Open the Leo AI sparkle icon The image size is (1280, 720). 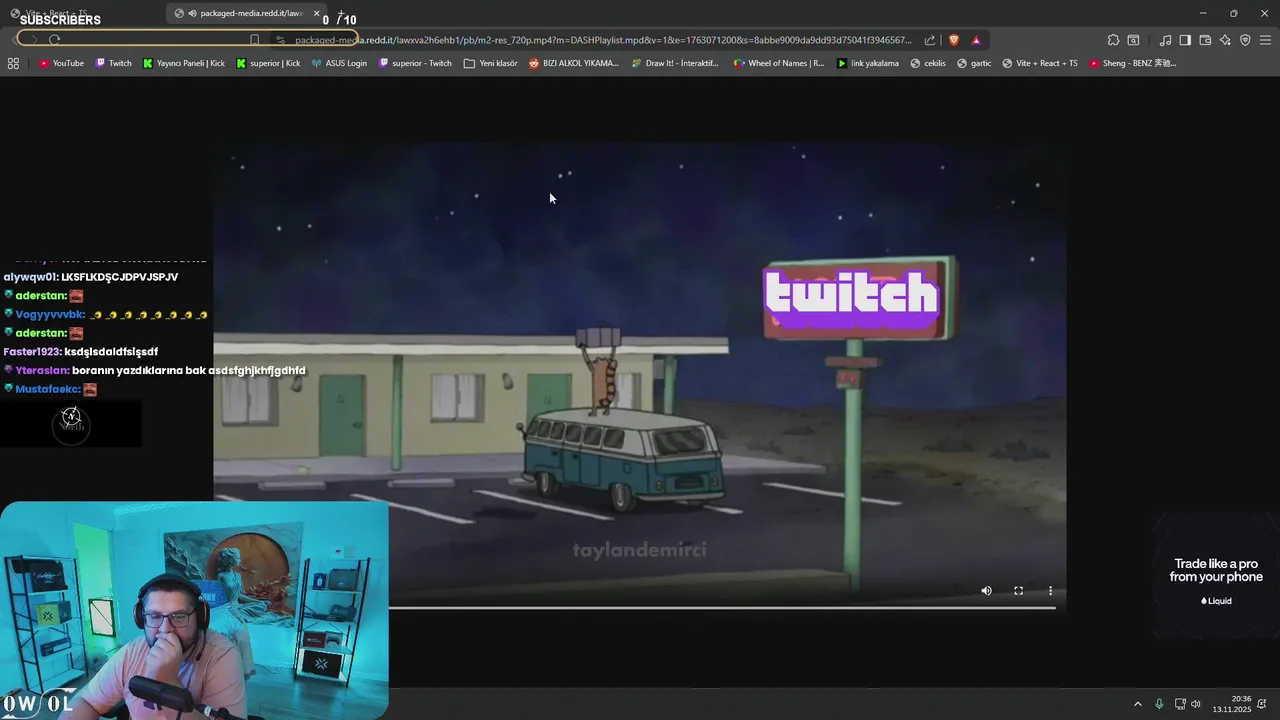click(x=1225, y=40)
